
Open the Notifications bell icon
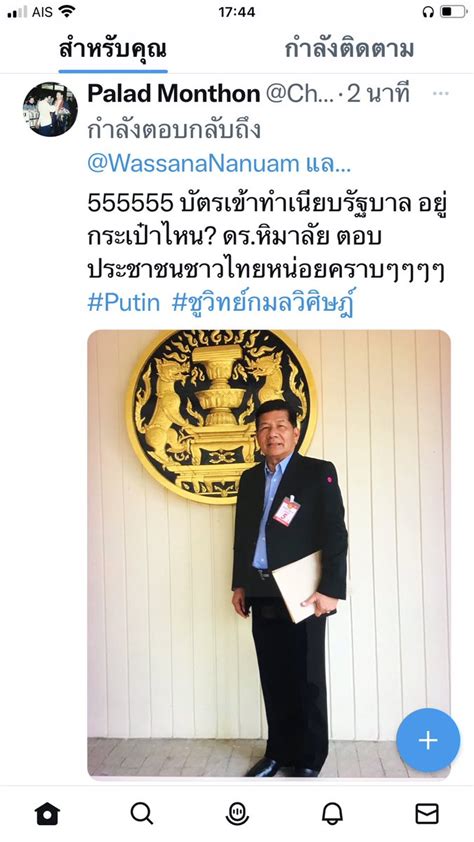(x=332, y=814)
